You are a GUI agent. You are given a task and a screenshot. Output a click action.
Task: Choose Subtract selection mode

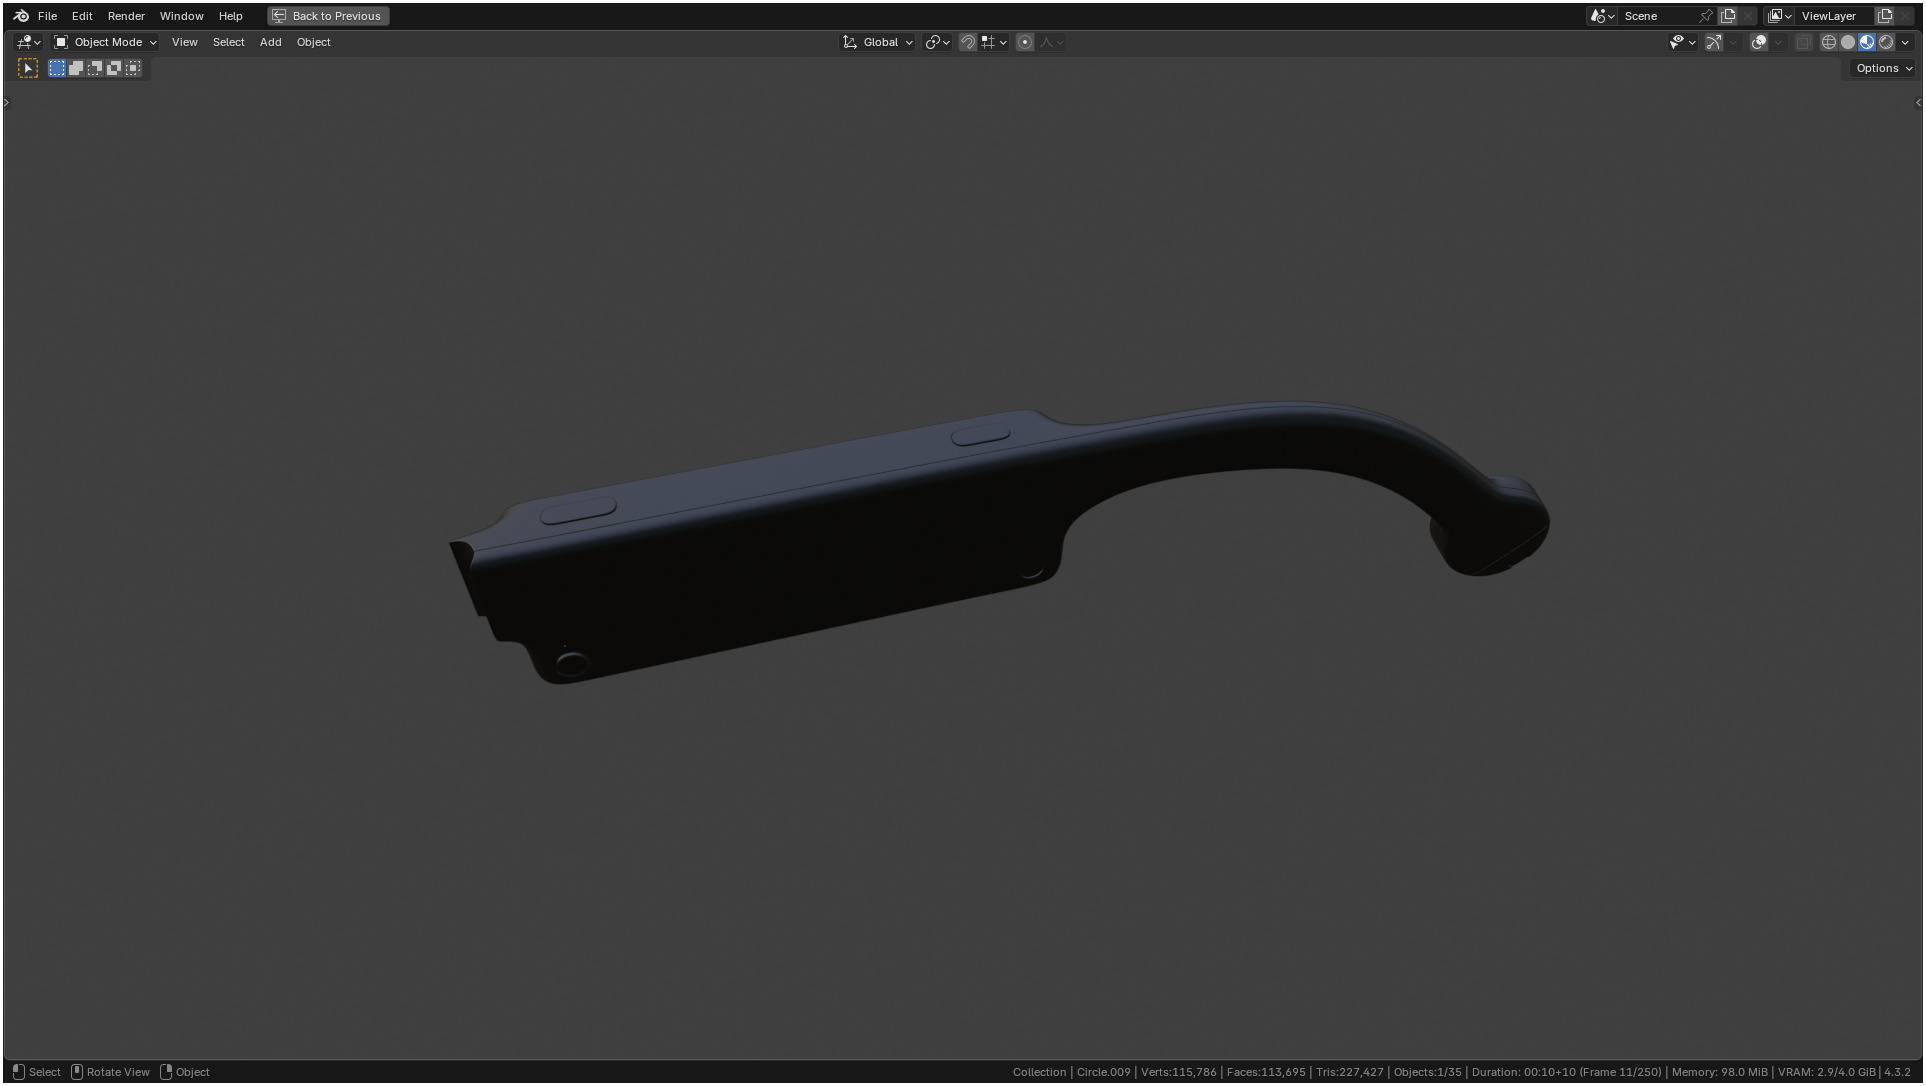[x=95, y=68]
